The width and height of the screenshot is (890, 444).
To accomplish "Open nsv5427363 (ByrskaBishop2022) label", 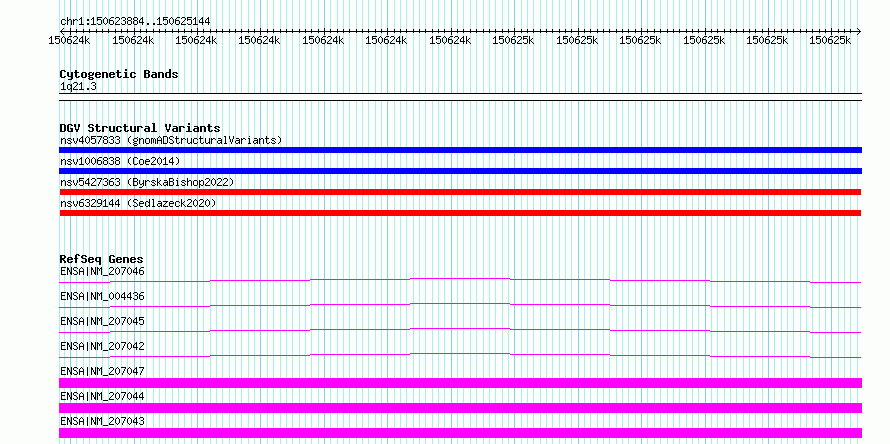I will tap(147, 182).
